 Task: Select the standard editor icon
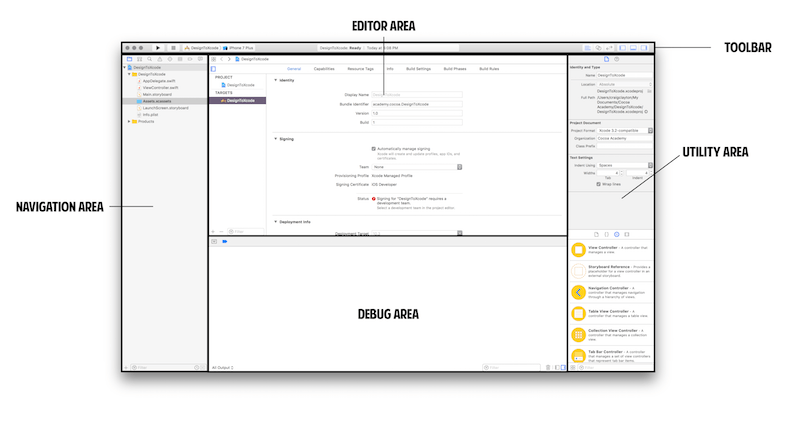point(588,48)
